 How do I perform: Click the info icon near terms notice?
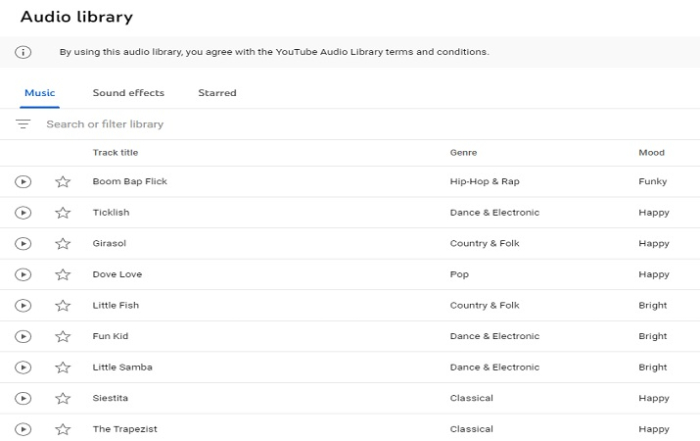[x=23, y=52]
